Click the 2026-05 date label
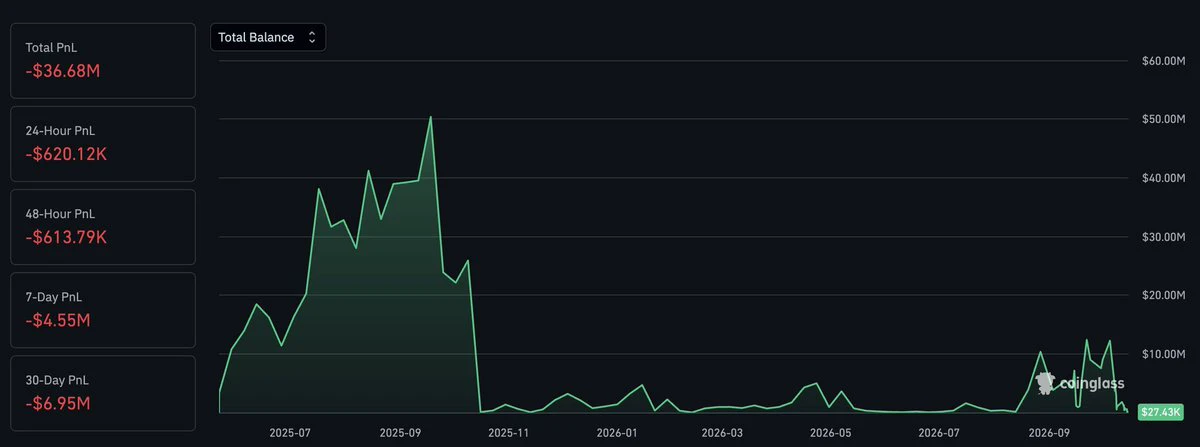This screenshot has width=1200, height=447. (830, 433)
